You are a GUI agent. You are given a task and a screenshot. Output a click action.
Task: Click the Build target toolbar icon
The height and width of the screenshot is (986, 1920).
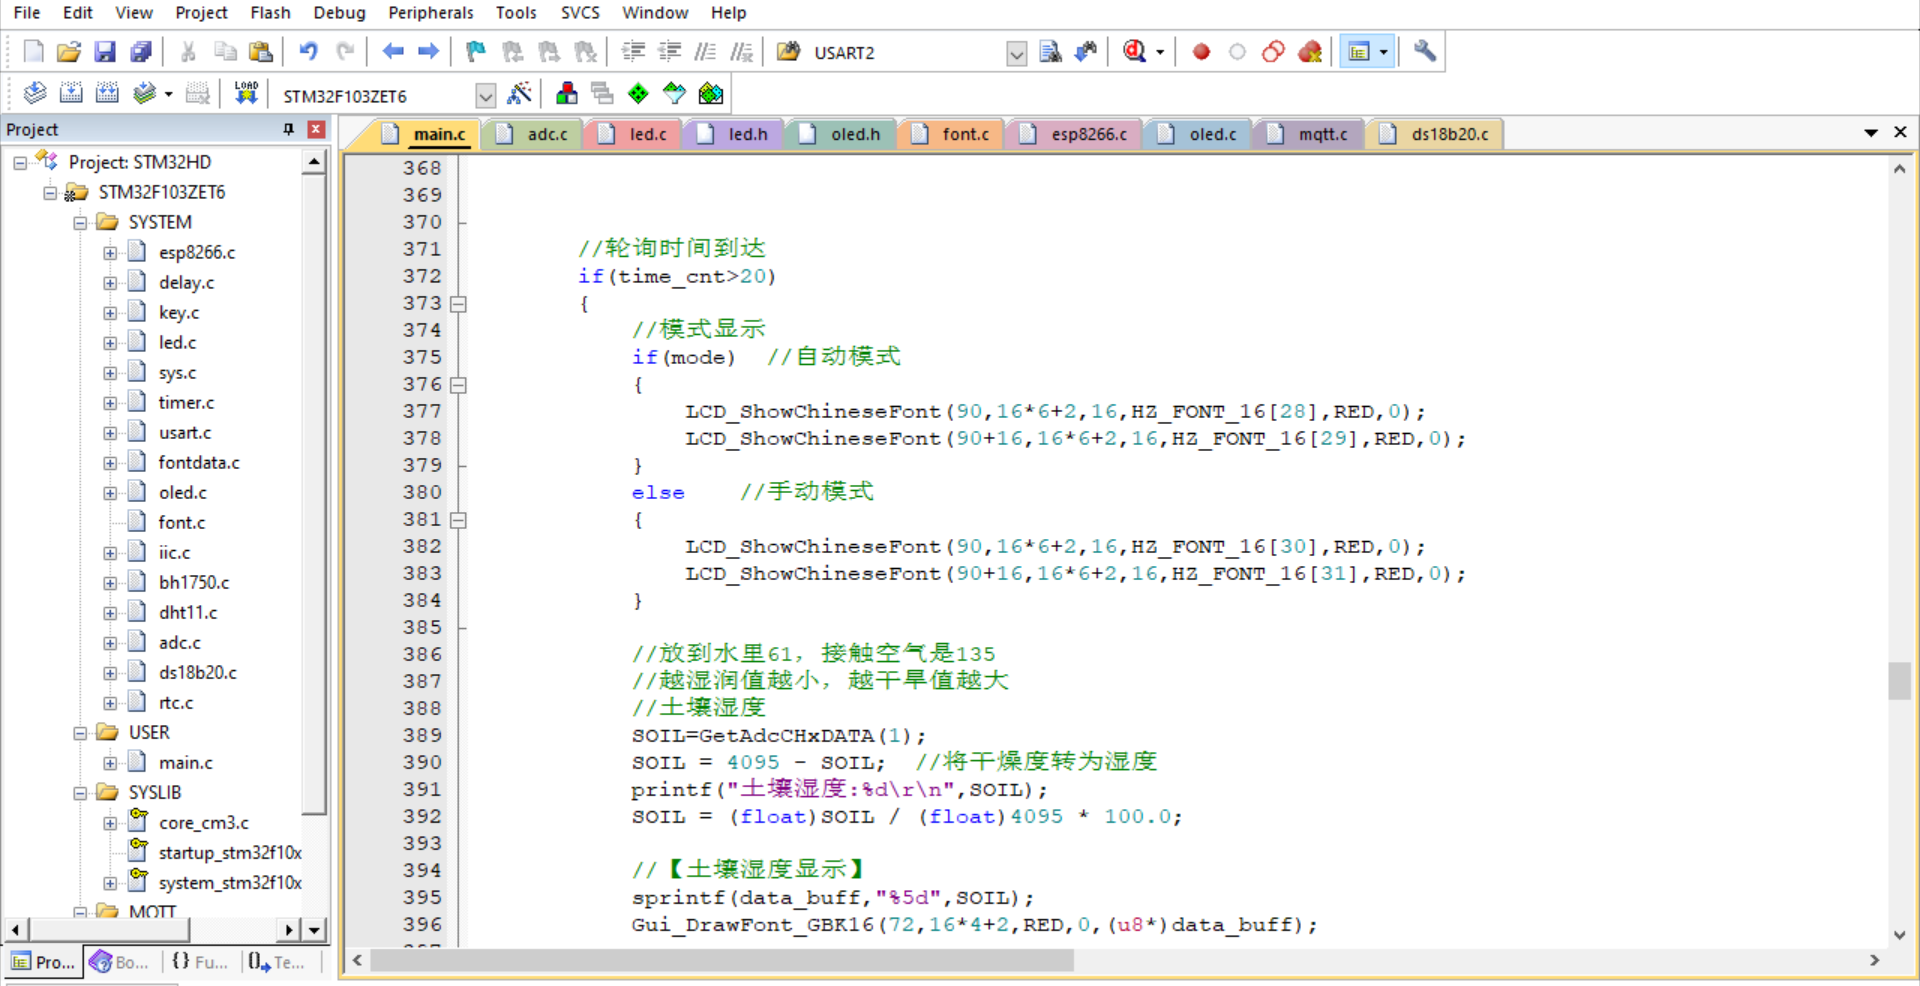click(70, 94)
